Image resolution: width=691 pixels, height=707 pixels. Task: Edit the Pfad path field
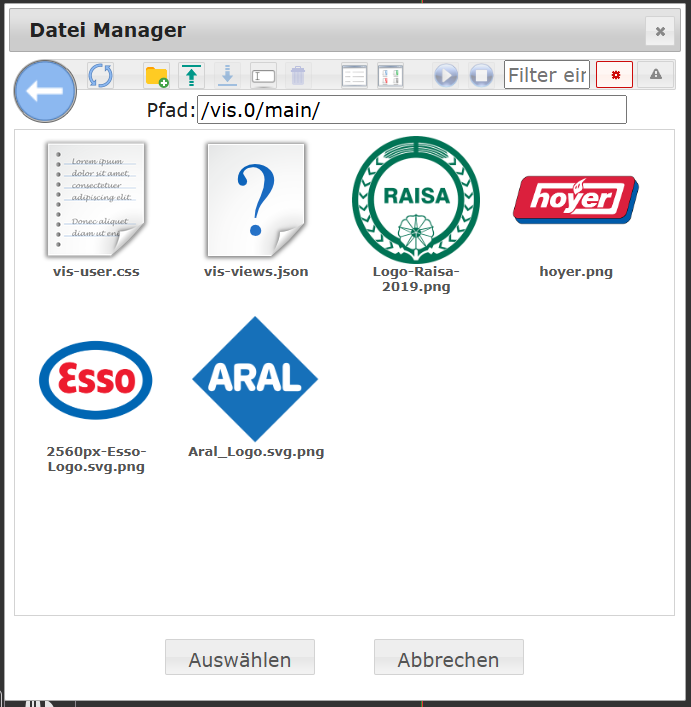tap(412, 110)
